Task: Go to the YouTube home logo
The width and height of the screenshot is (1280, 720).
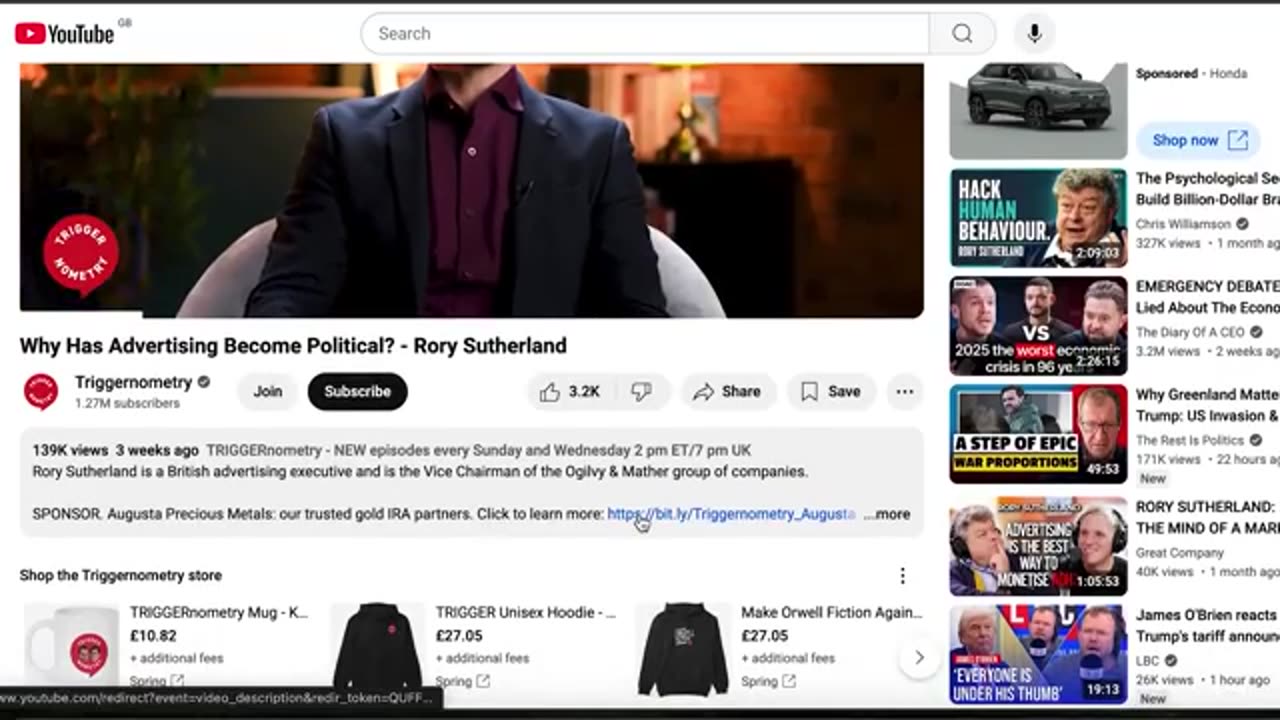Action: tap(65, 34)
